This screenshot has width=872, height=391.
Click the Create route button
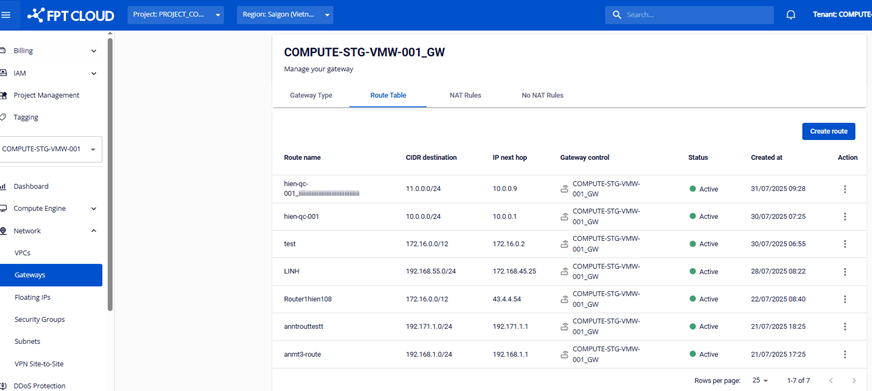click(x=828, y=131)
